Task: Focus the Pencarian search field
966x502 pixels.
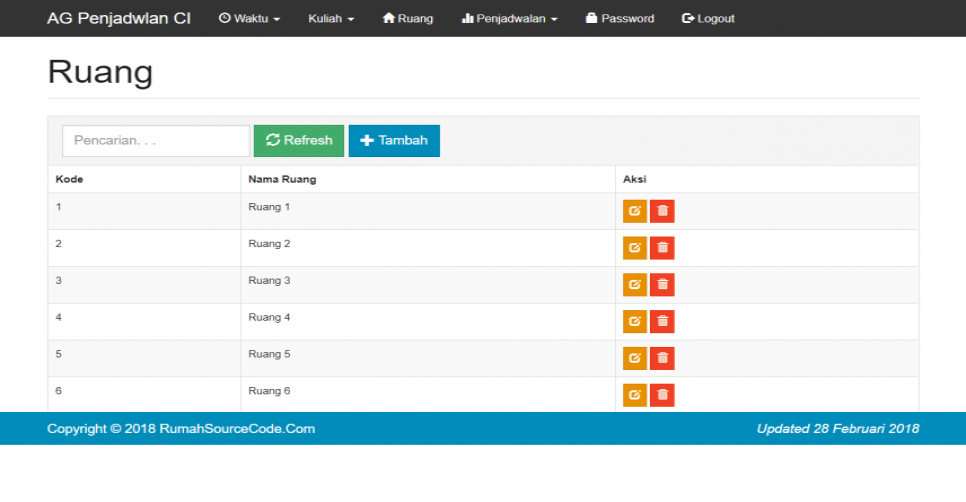Action: click(156, 141)
